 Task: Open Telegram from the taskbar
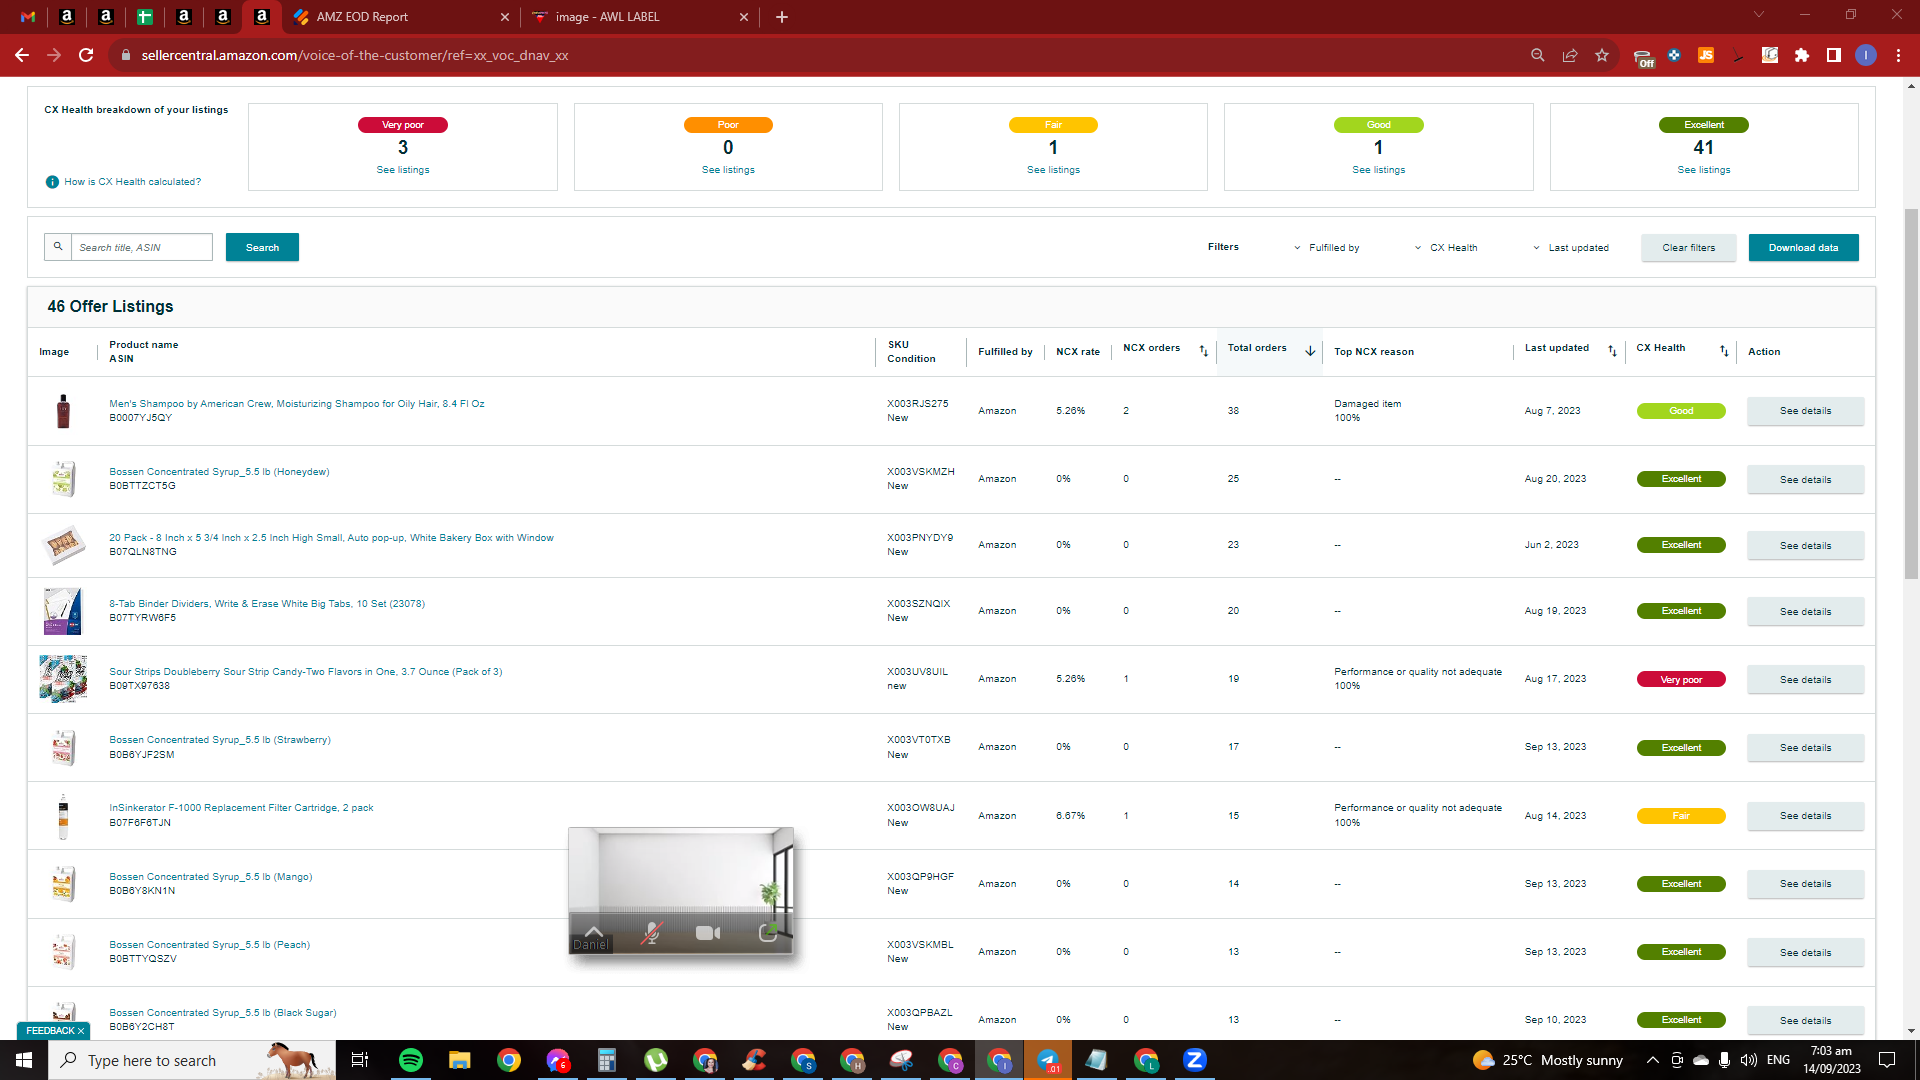pos(1048,1060)
